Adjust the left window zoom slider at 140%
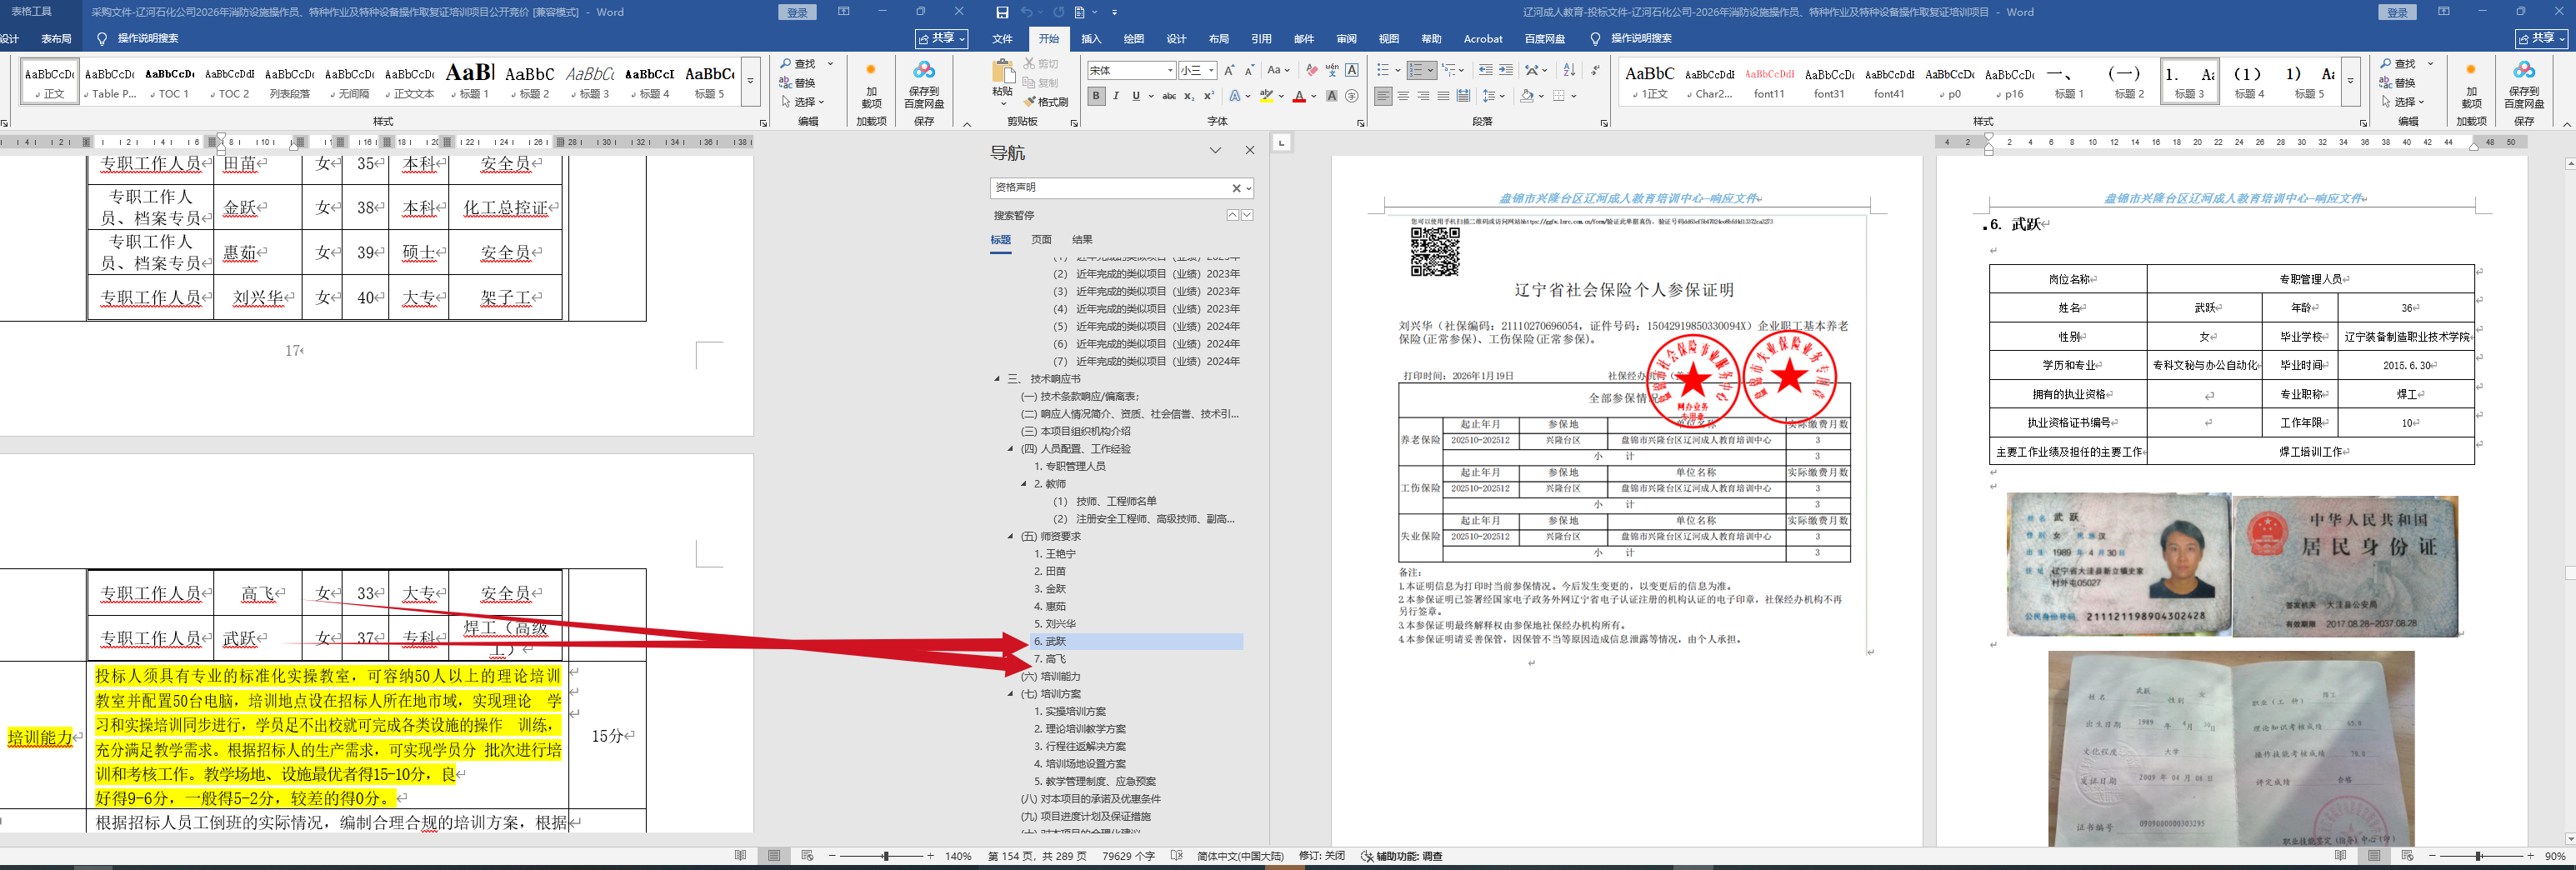2576x870 pixels. (x=885, y=856)
